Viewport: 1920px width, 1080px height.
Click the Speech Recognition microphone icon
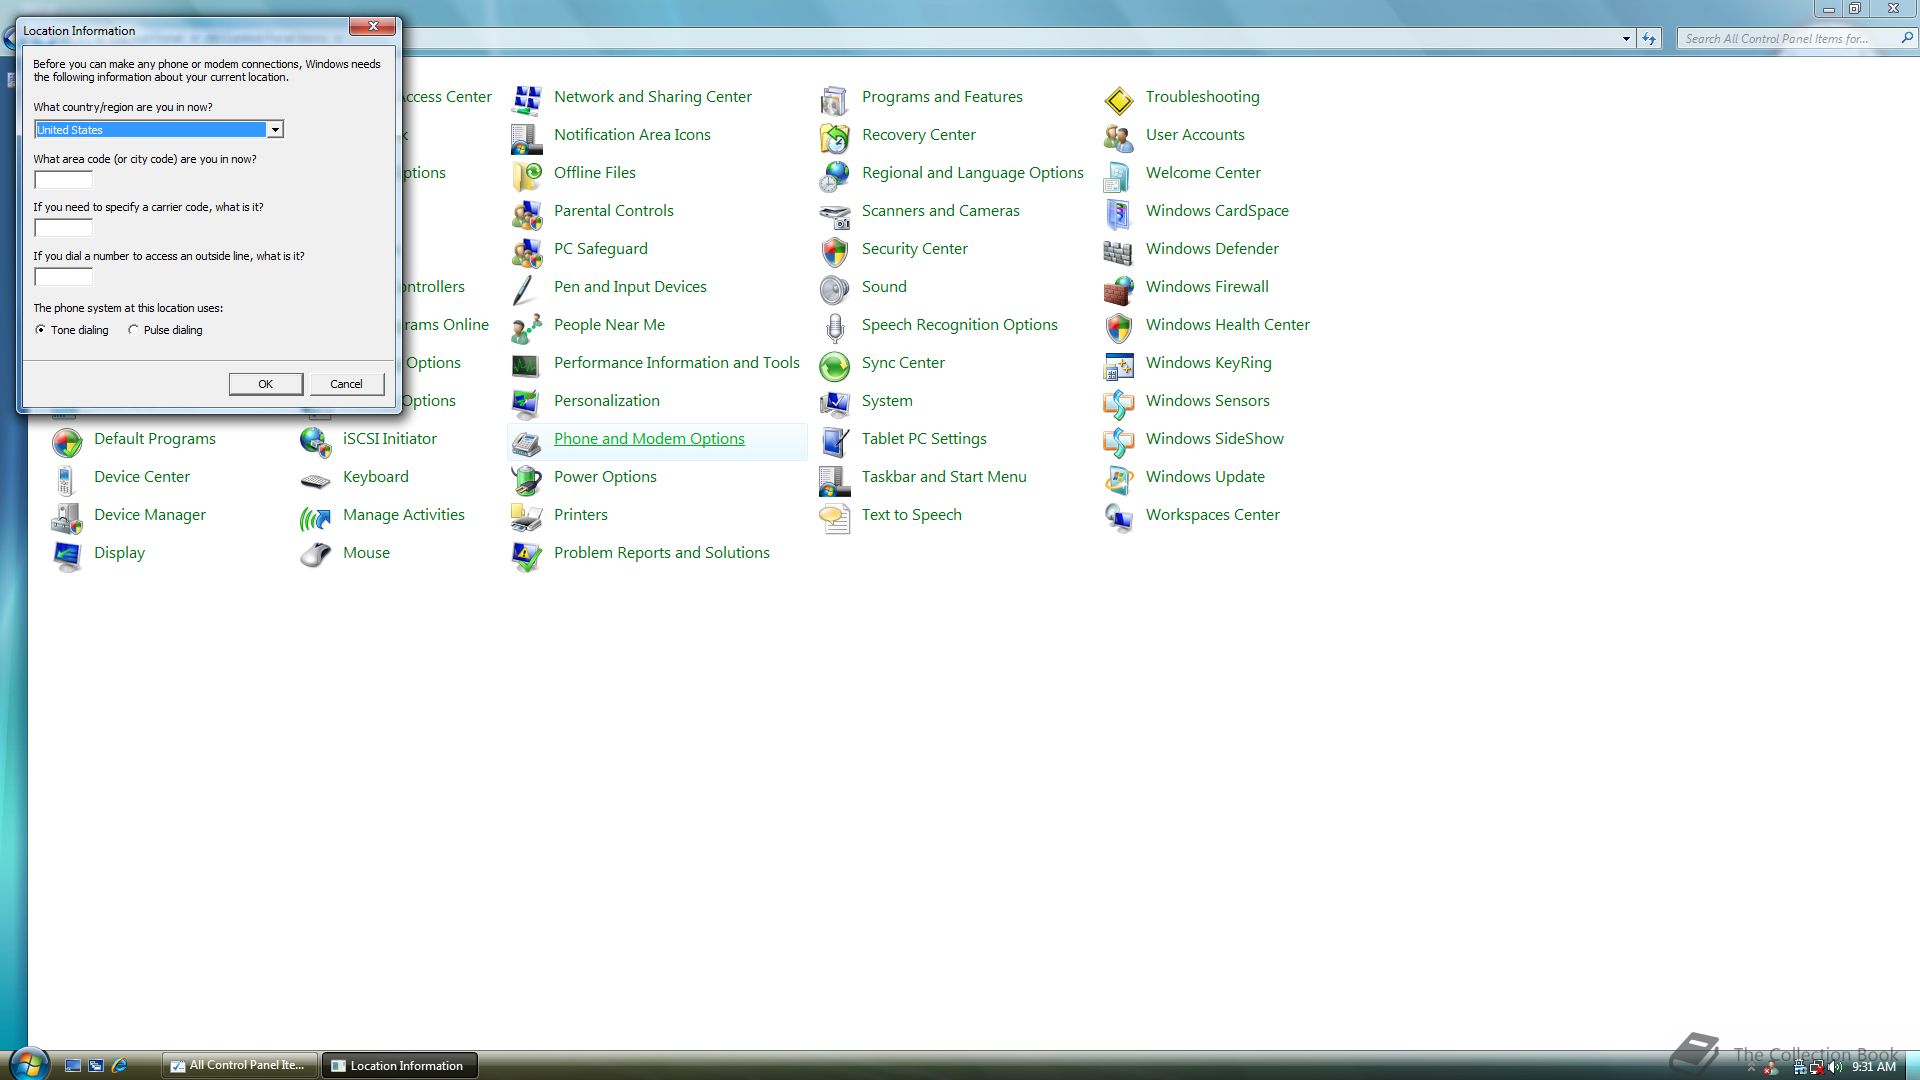click(834, 326)
